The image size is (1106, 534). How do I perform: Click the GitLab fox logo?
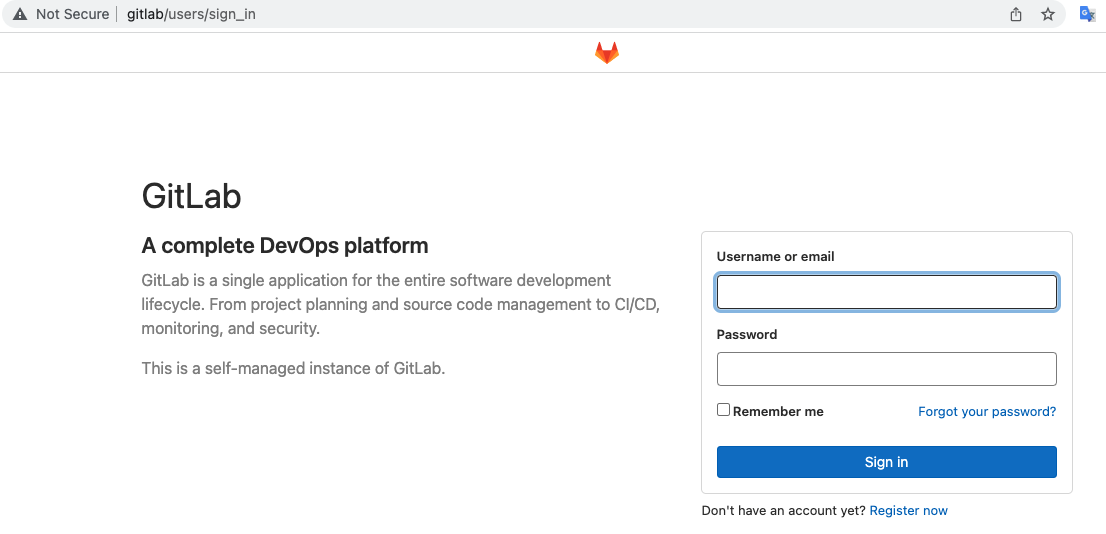(607, 53)
